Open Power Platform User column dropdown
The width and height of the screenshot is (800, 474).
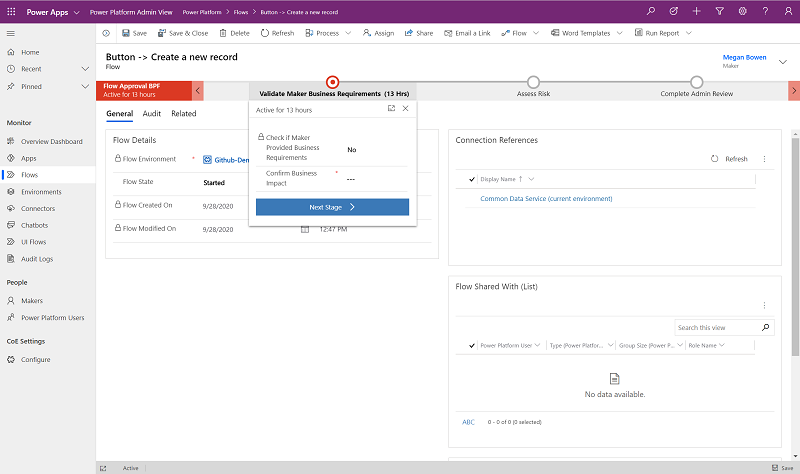pos(537,345)
